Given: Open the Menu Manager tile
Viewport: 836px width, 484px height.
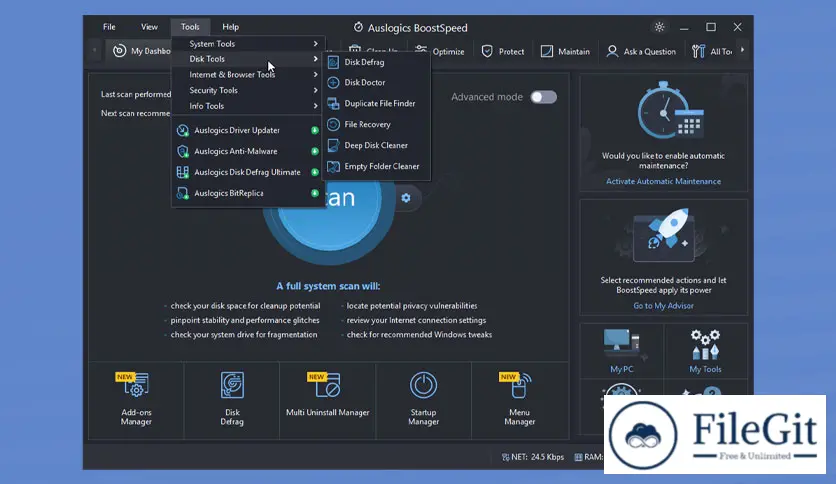Looking at the screenshot, I should point(519,400).
